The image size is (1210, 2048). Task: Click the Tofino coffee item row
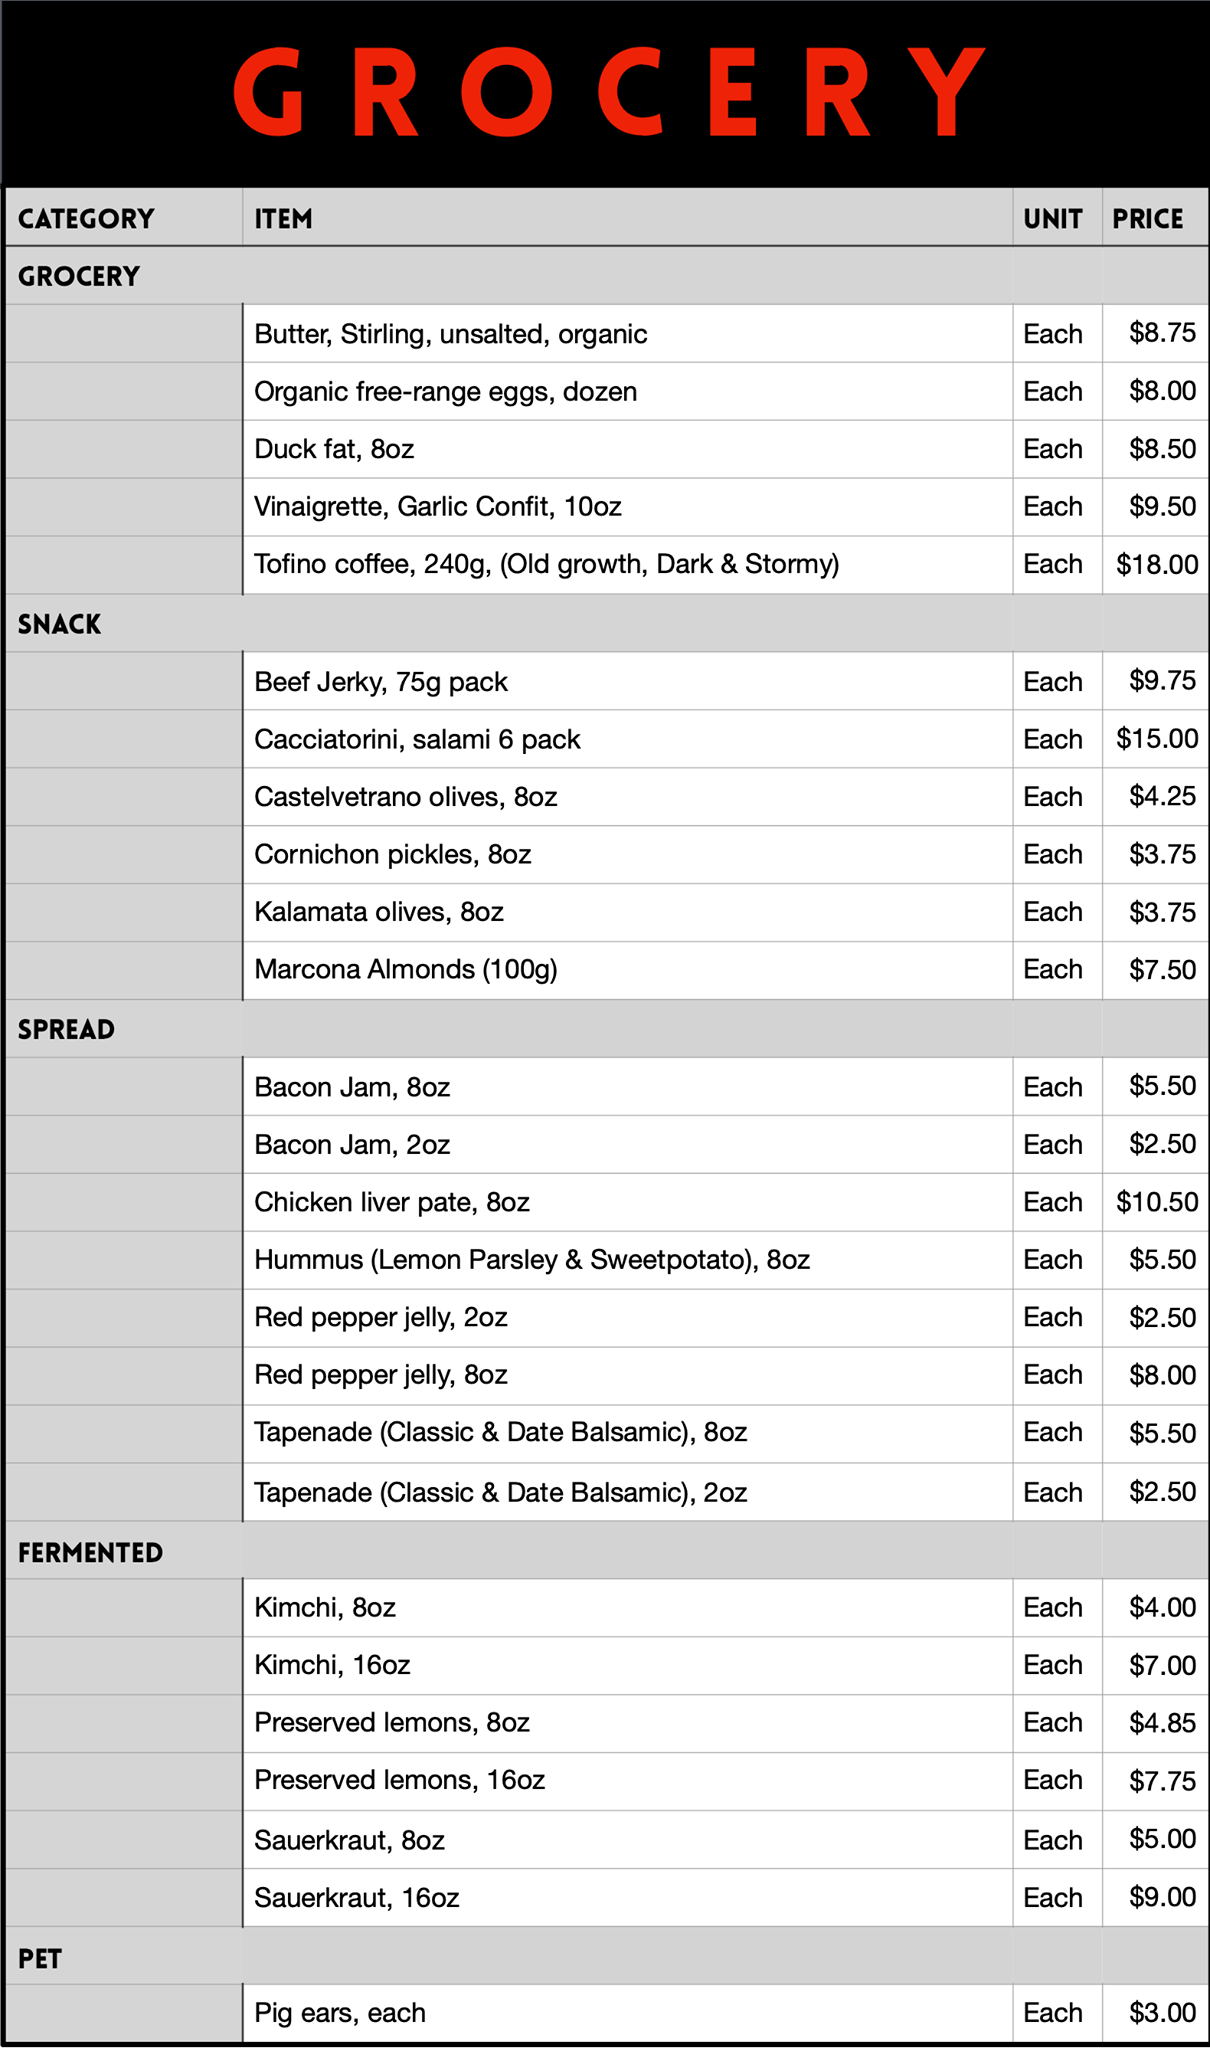546,565
